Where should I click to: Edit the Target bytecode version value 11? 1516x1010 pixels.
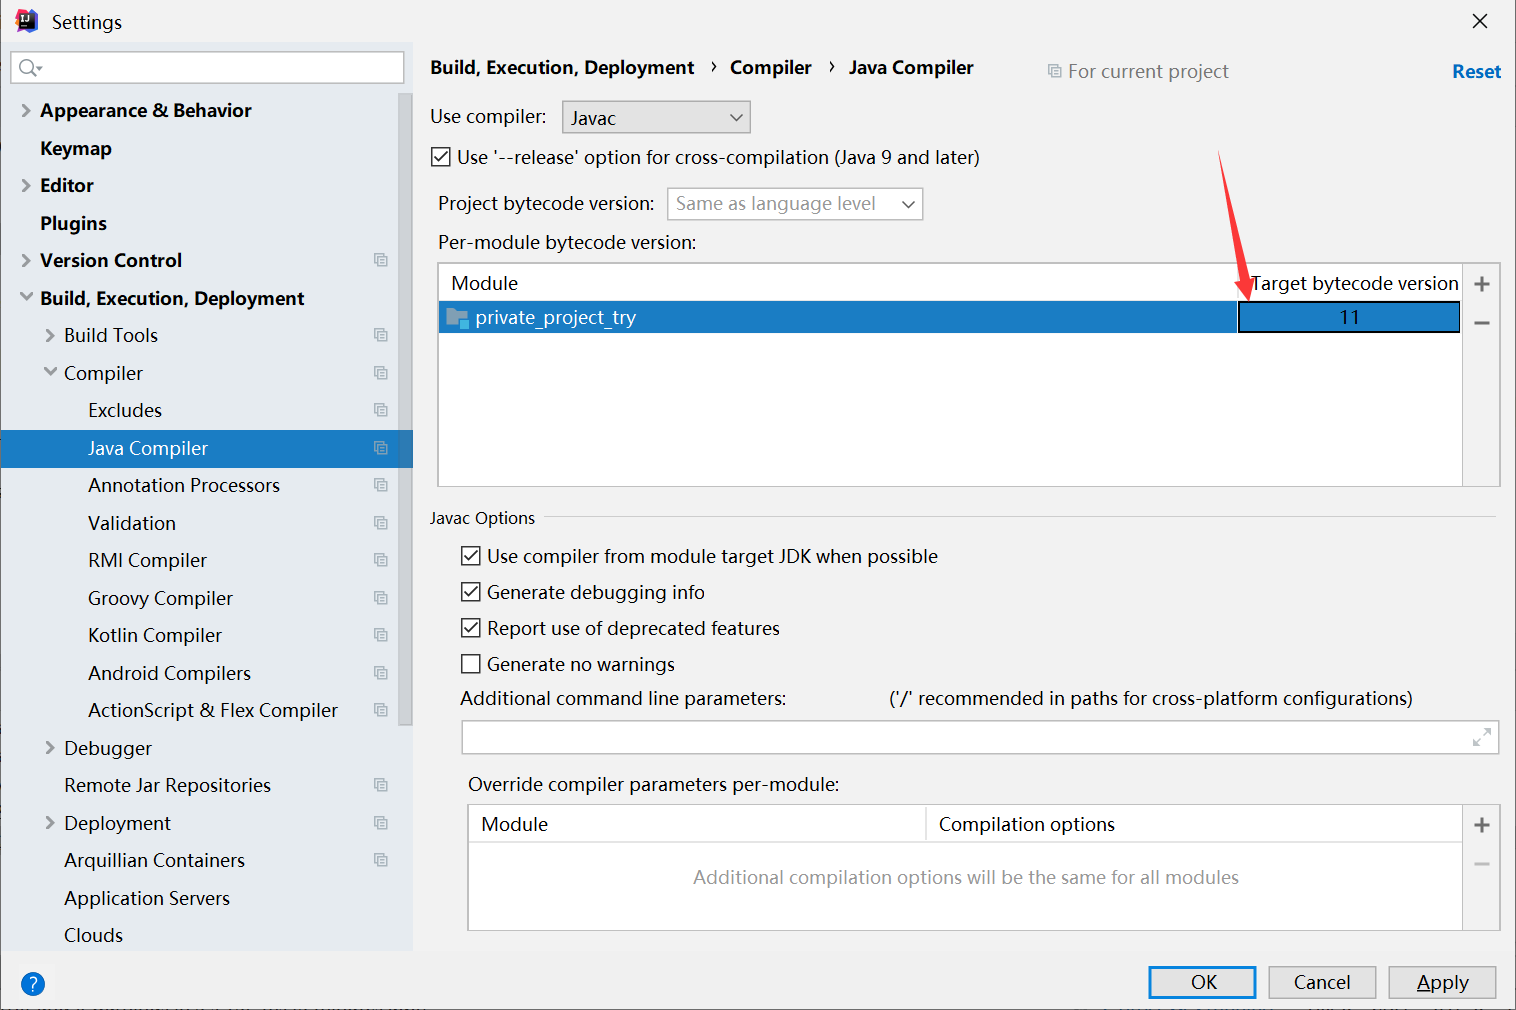click(1348, 317)
